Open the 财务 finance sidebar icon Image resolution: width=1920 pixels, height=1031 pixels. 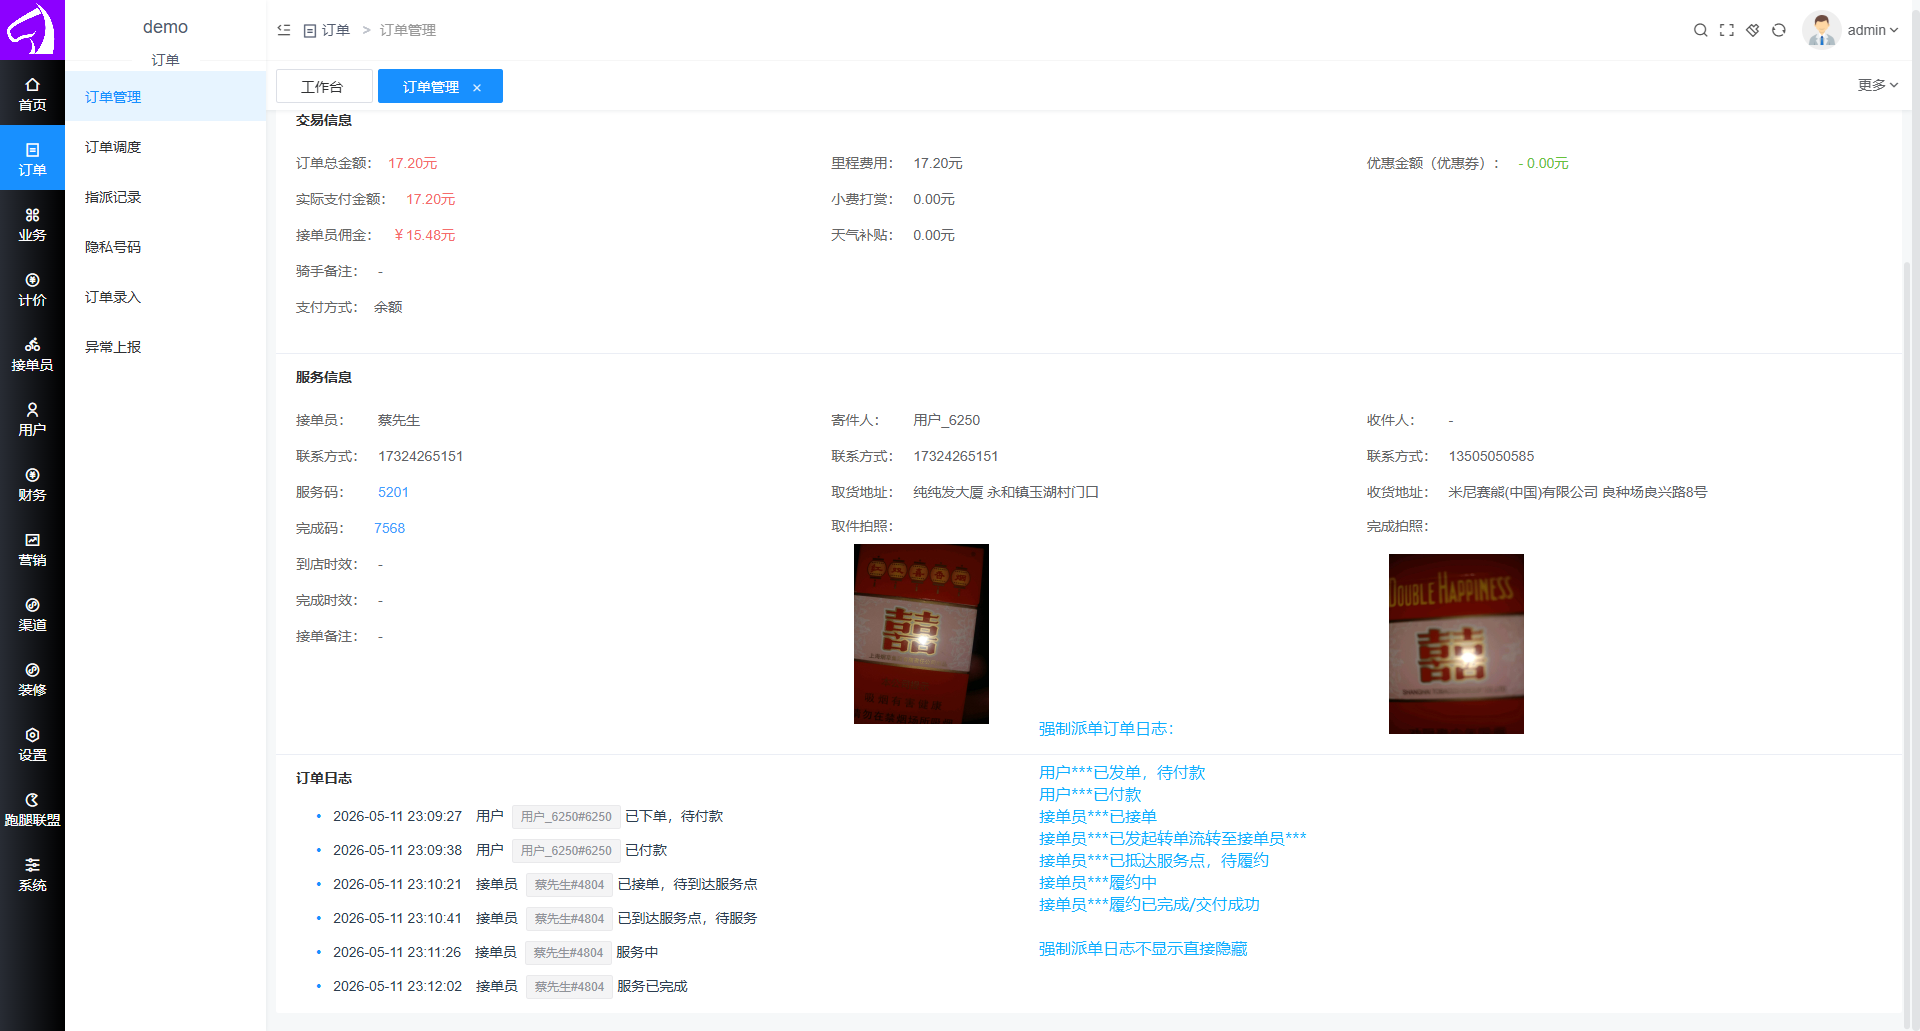point(32,484)
